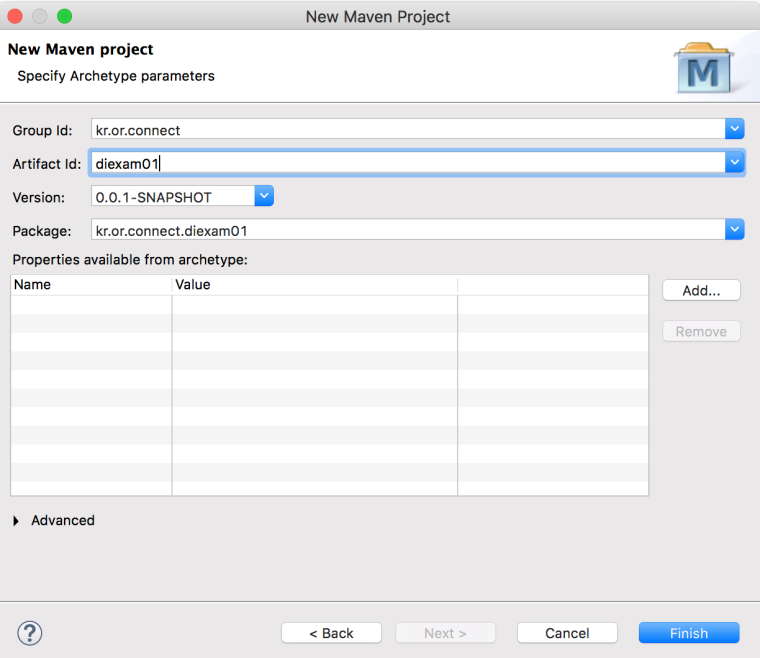
Task: Open the Package dropdown arrow
Action: click(734, 229)
